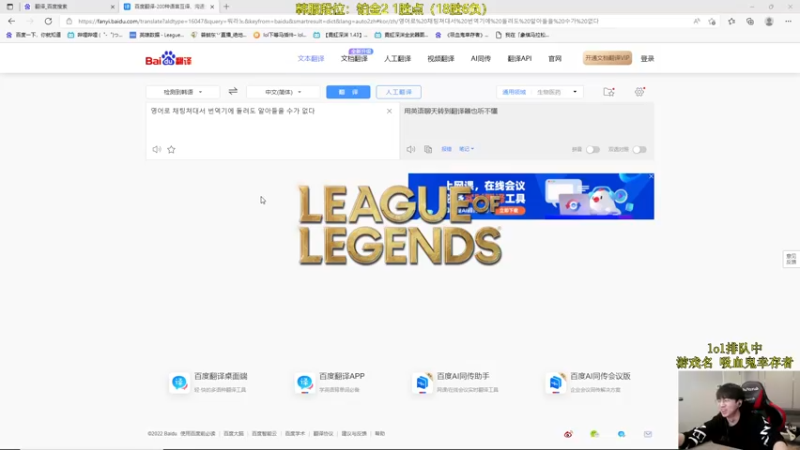
Task: Click the 登录 link
Action: 647,59
